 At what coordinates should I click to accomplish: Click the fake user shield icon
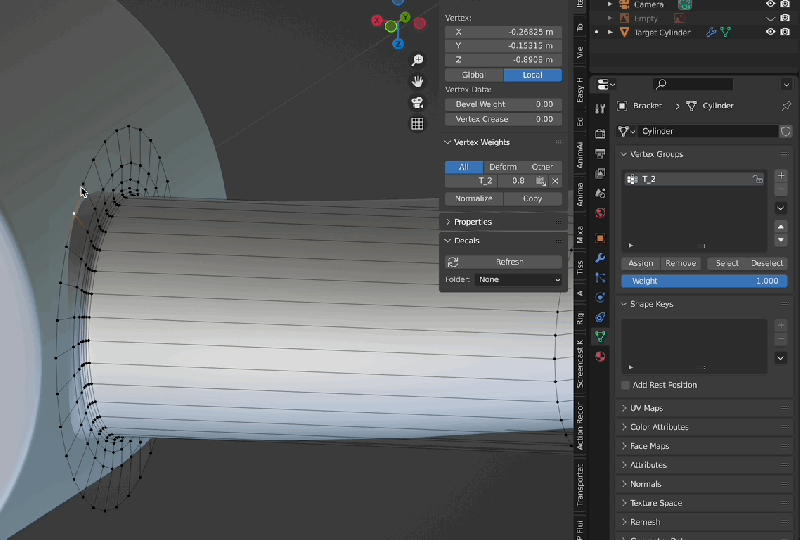coord(786,131)
